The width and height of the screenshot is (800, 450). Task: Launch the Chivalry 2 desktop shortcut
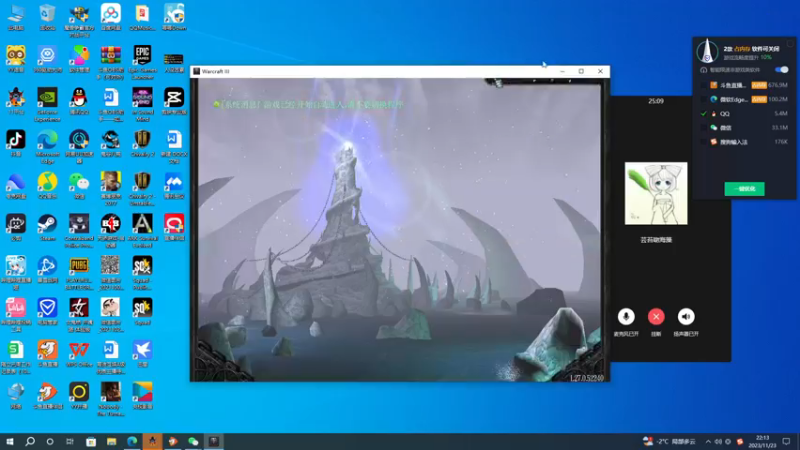[x=142, y=143]
